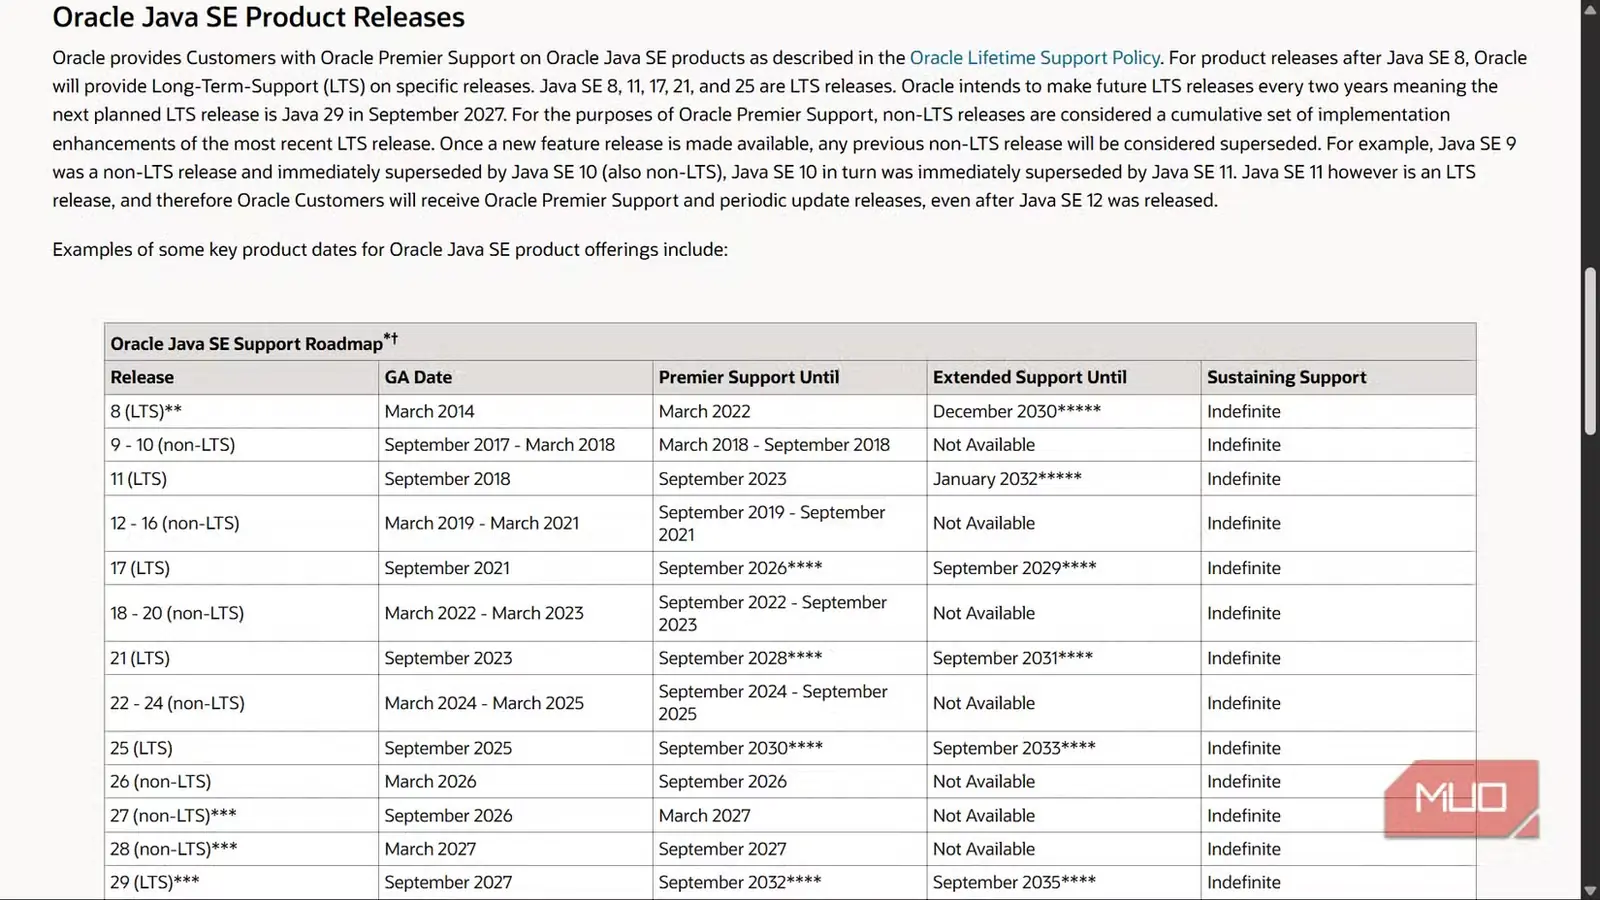Click the 8 (LTS)** release cell

(241, 411)
